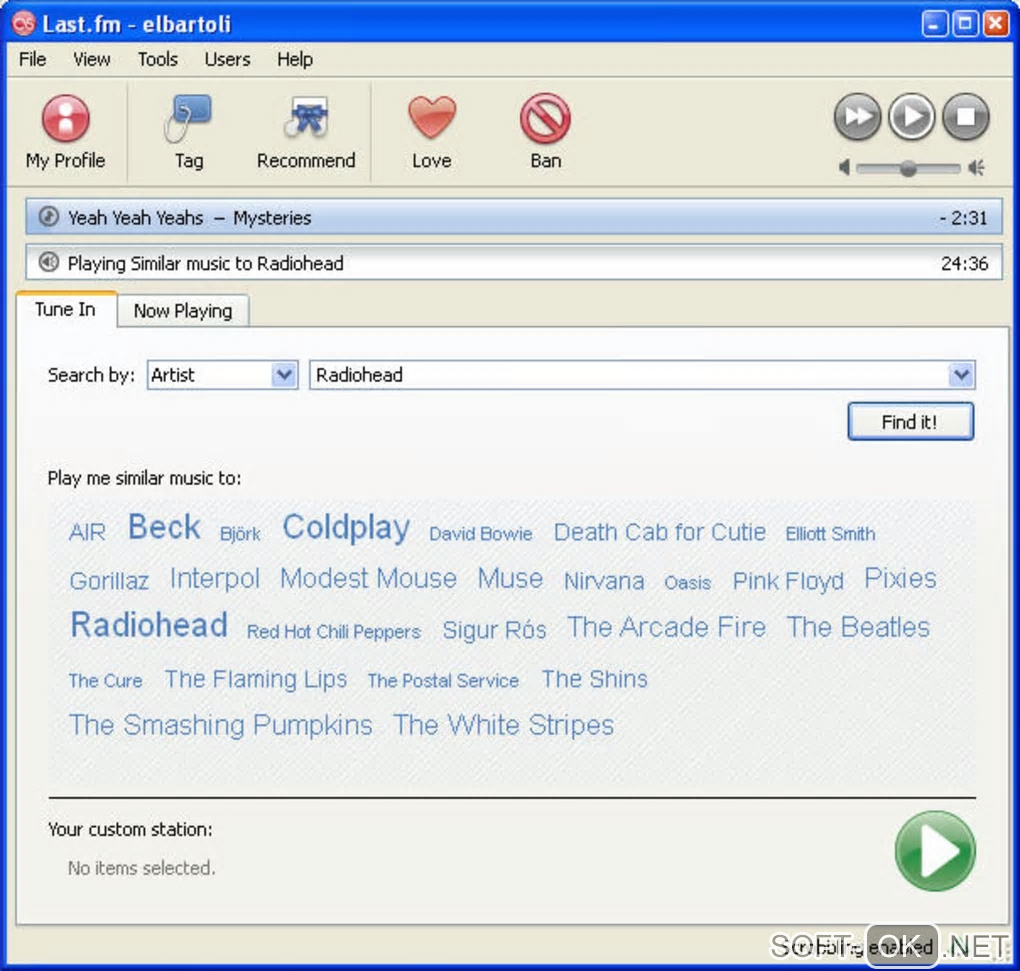This screenshot has width=1020, height=971.
Task: Open the Help menu
Action: tap(295, 59)
